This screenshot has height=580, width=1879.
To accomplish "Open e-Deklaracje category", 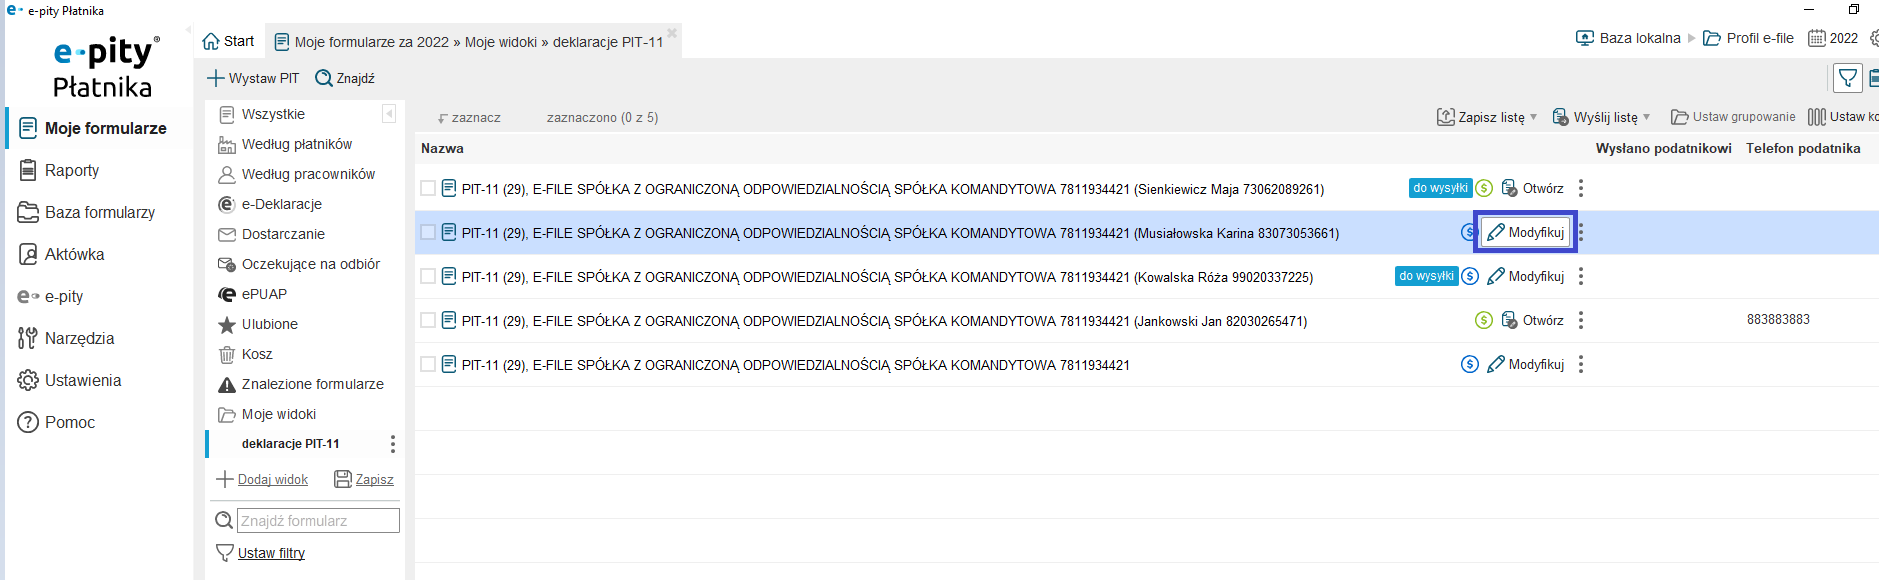I will (270, 204).
